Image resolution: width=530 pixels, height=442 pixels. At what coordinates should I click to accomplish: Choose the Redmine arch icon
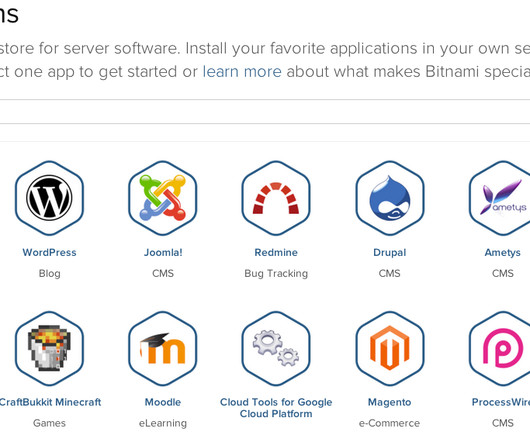coord(276,198)
